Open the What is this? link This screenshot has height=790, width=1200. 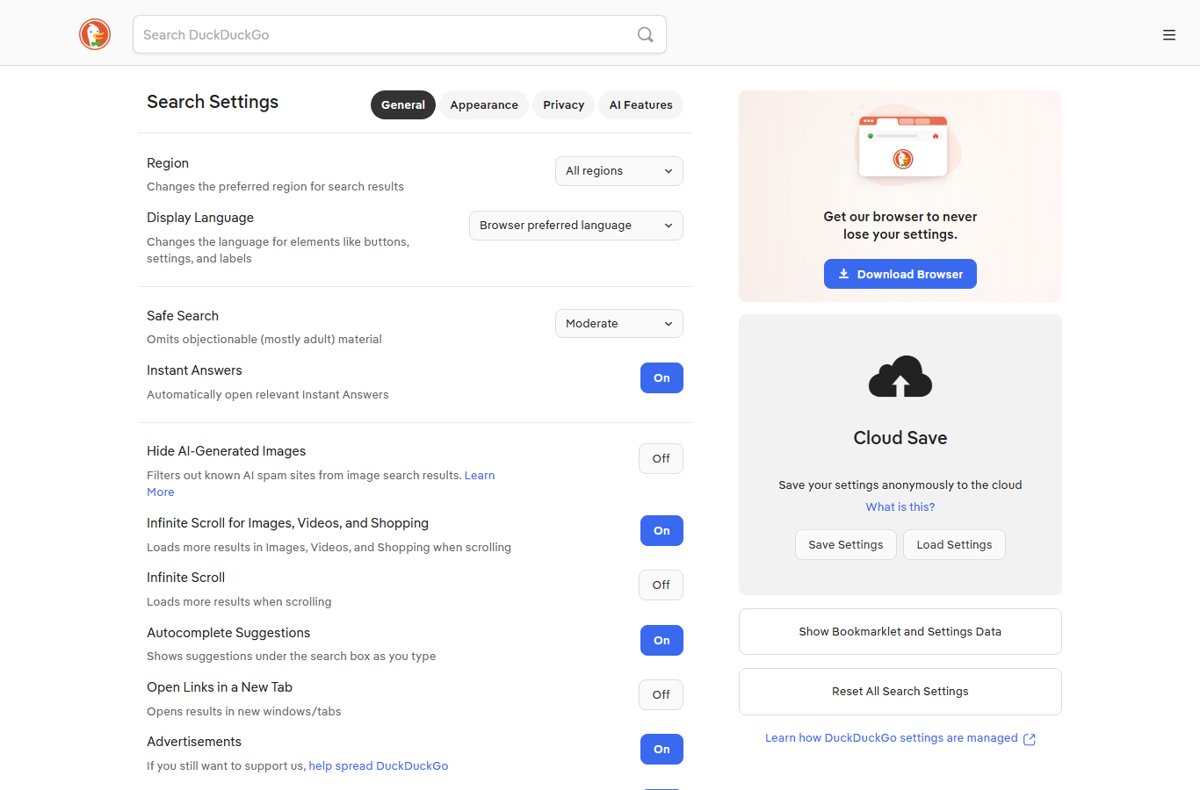click(900, 507)
